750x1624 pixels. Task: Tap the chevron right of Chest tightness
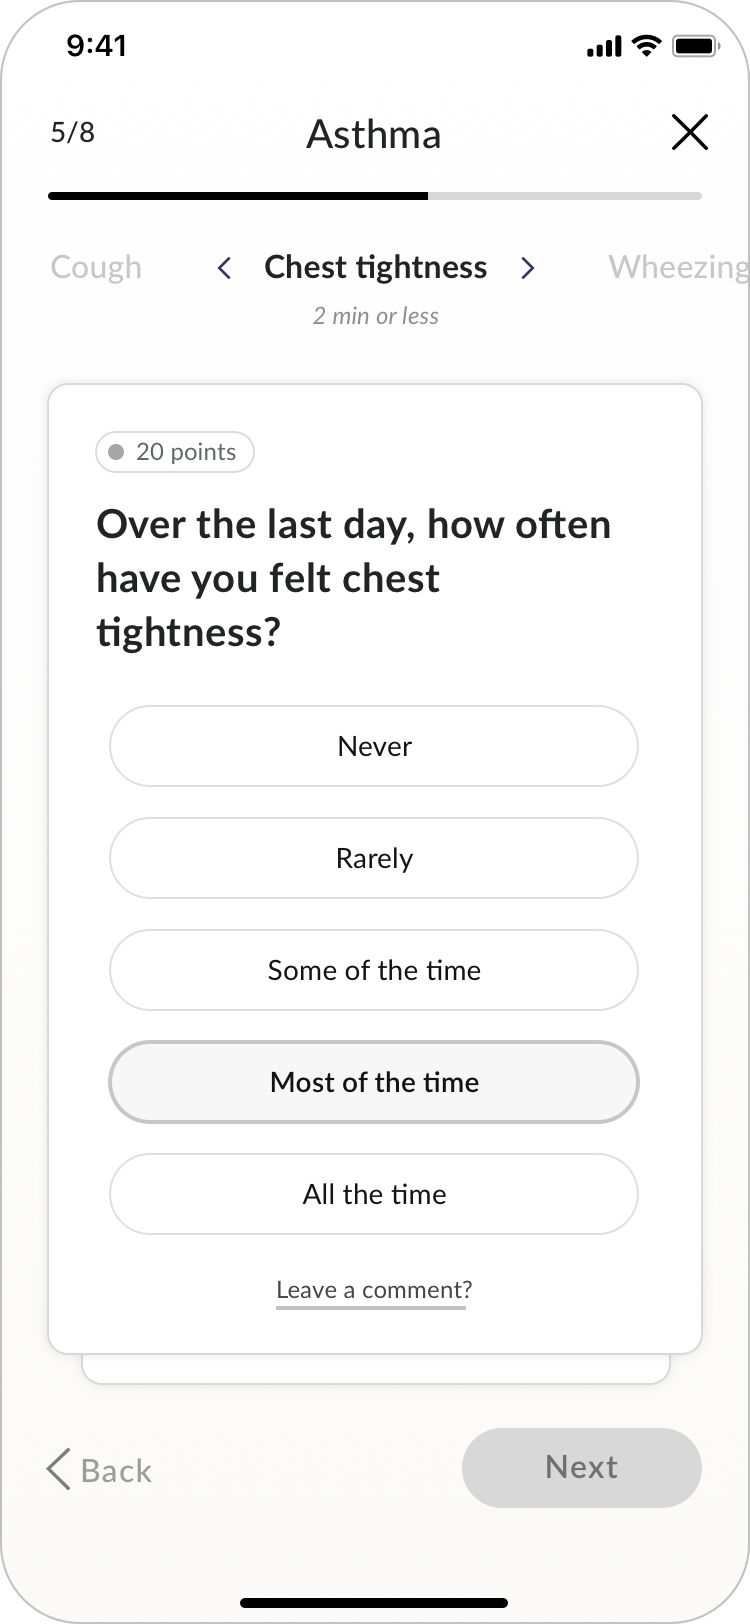[x=527, y=268]
